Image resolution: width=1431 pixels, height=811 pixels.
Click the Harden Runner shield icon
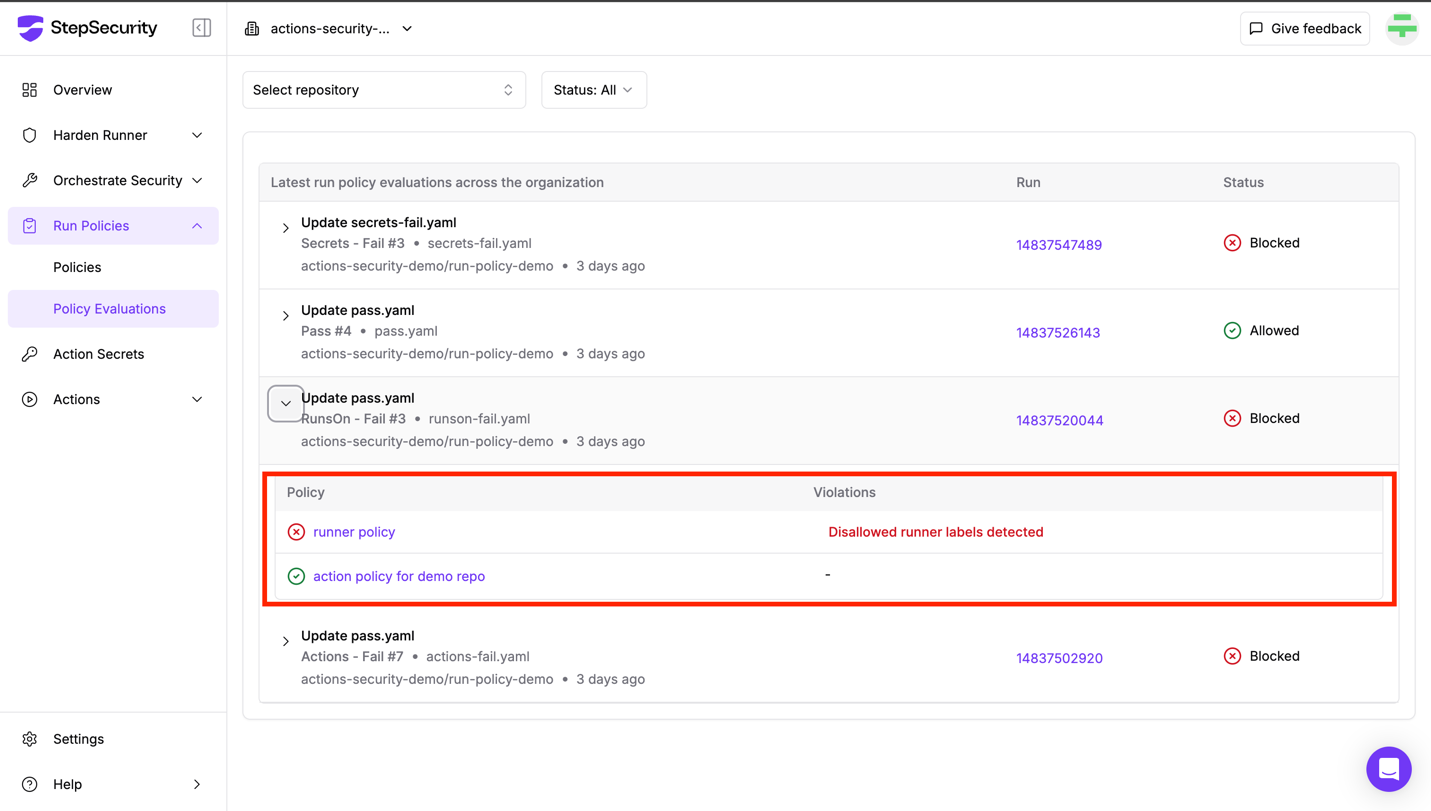[x=30, y=135]
